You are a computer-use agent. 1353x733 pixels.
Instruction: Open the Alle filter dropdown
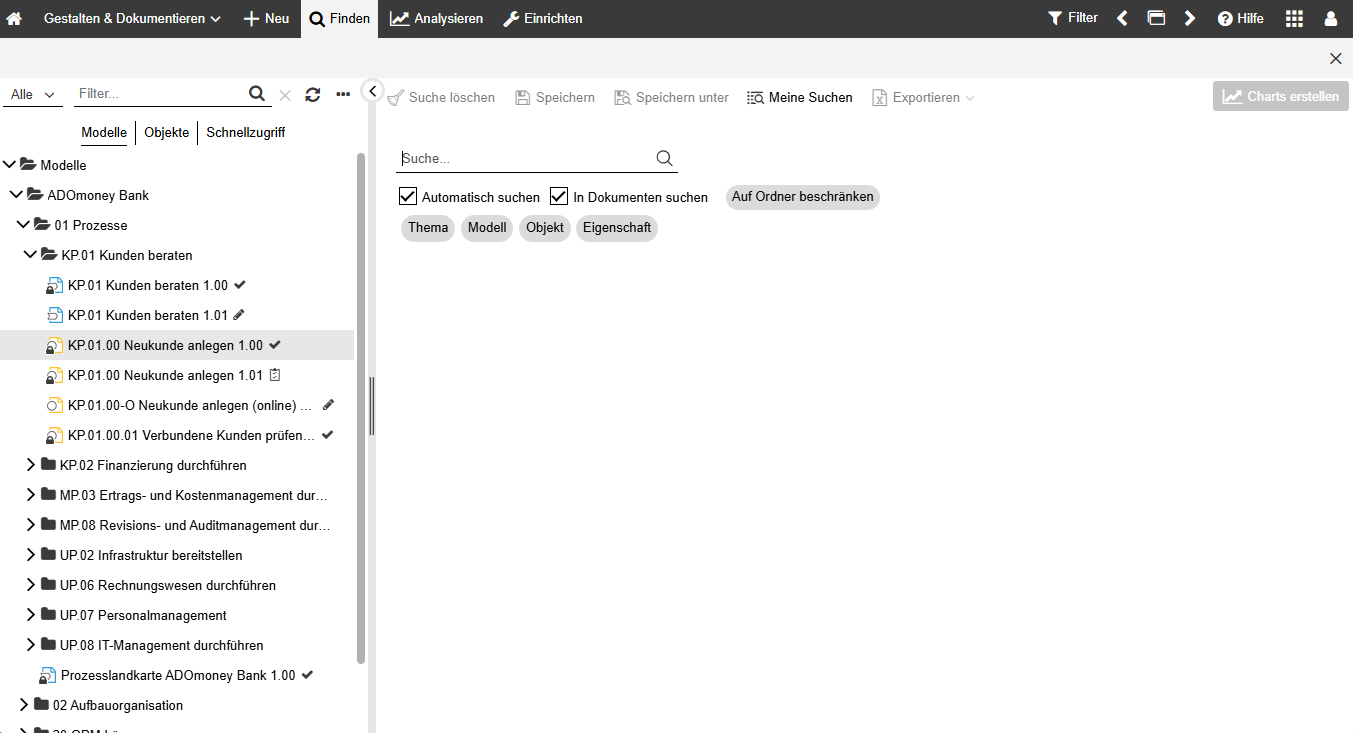33,93
